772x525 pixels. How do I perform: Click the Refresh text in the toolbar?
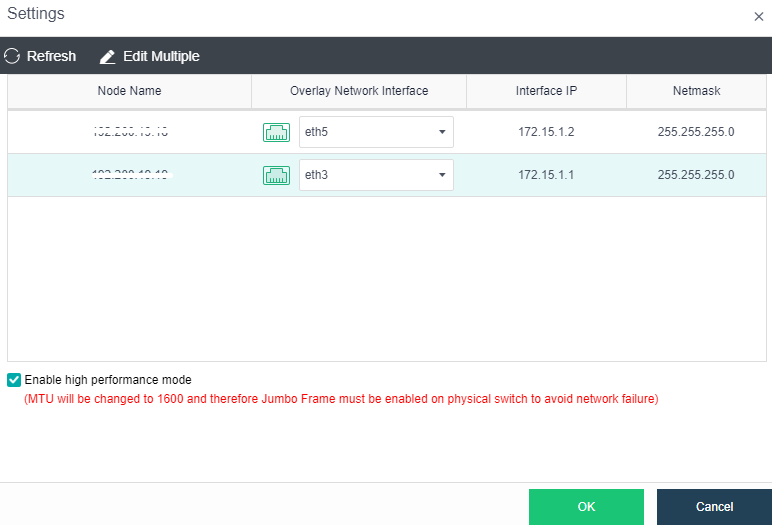pos(51,56)
